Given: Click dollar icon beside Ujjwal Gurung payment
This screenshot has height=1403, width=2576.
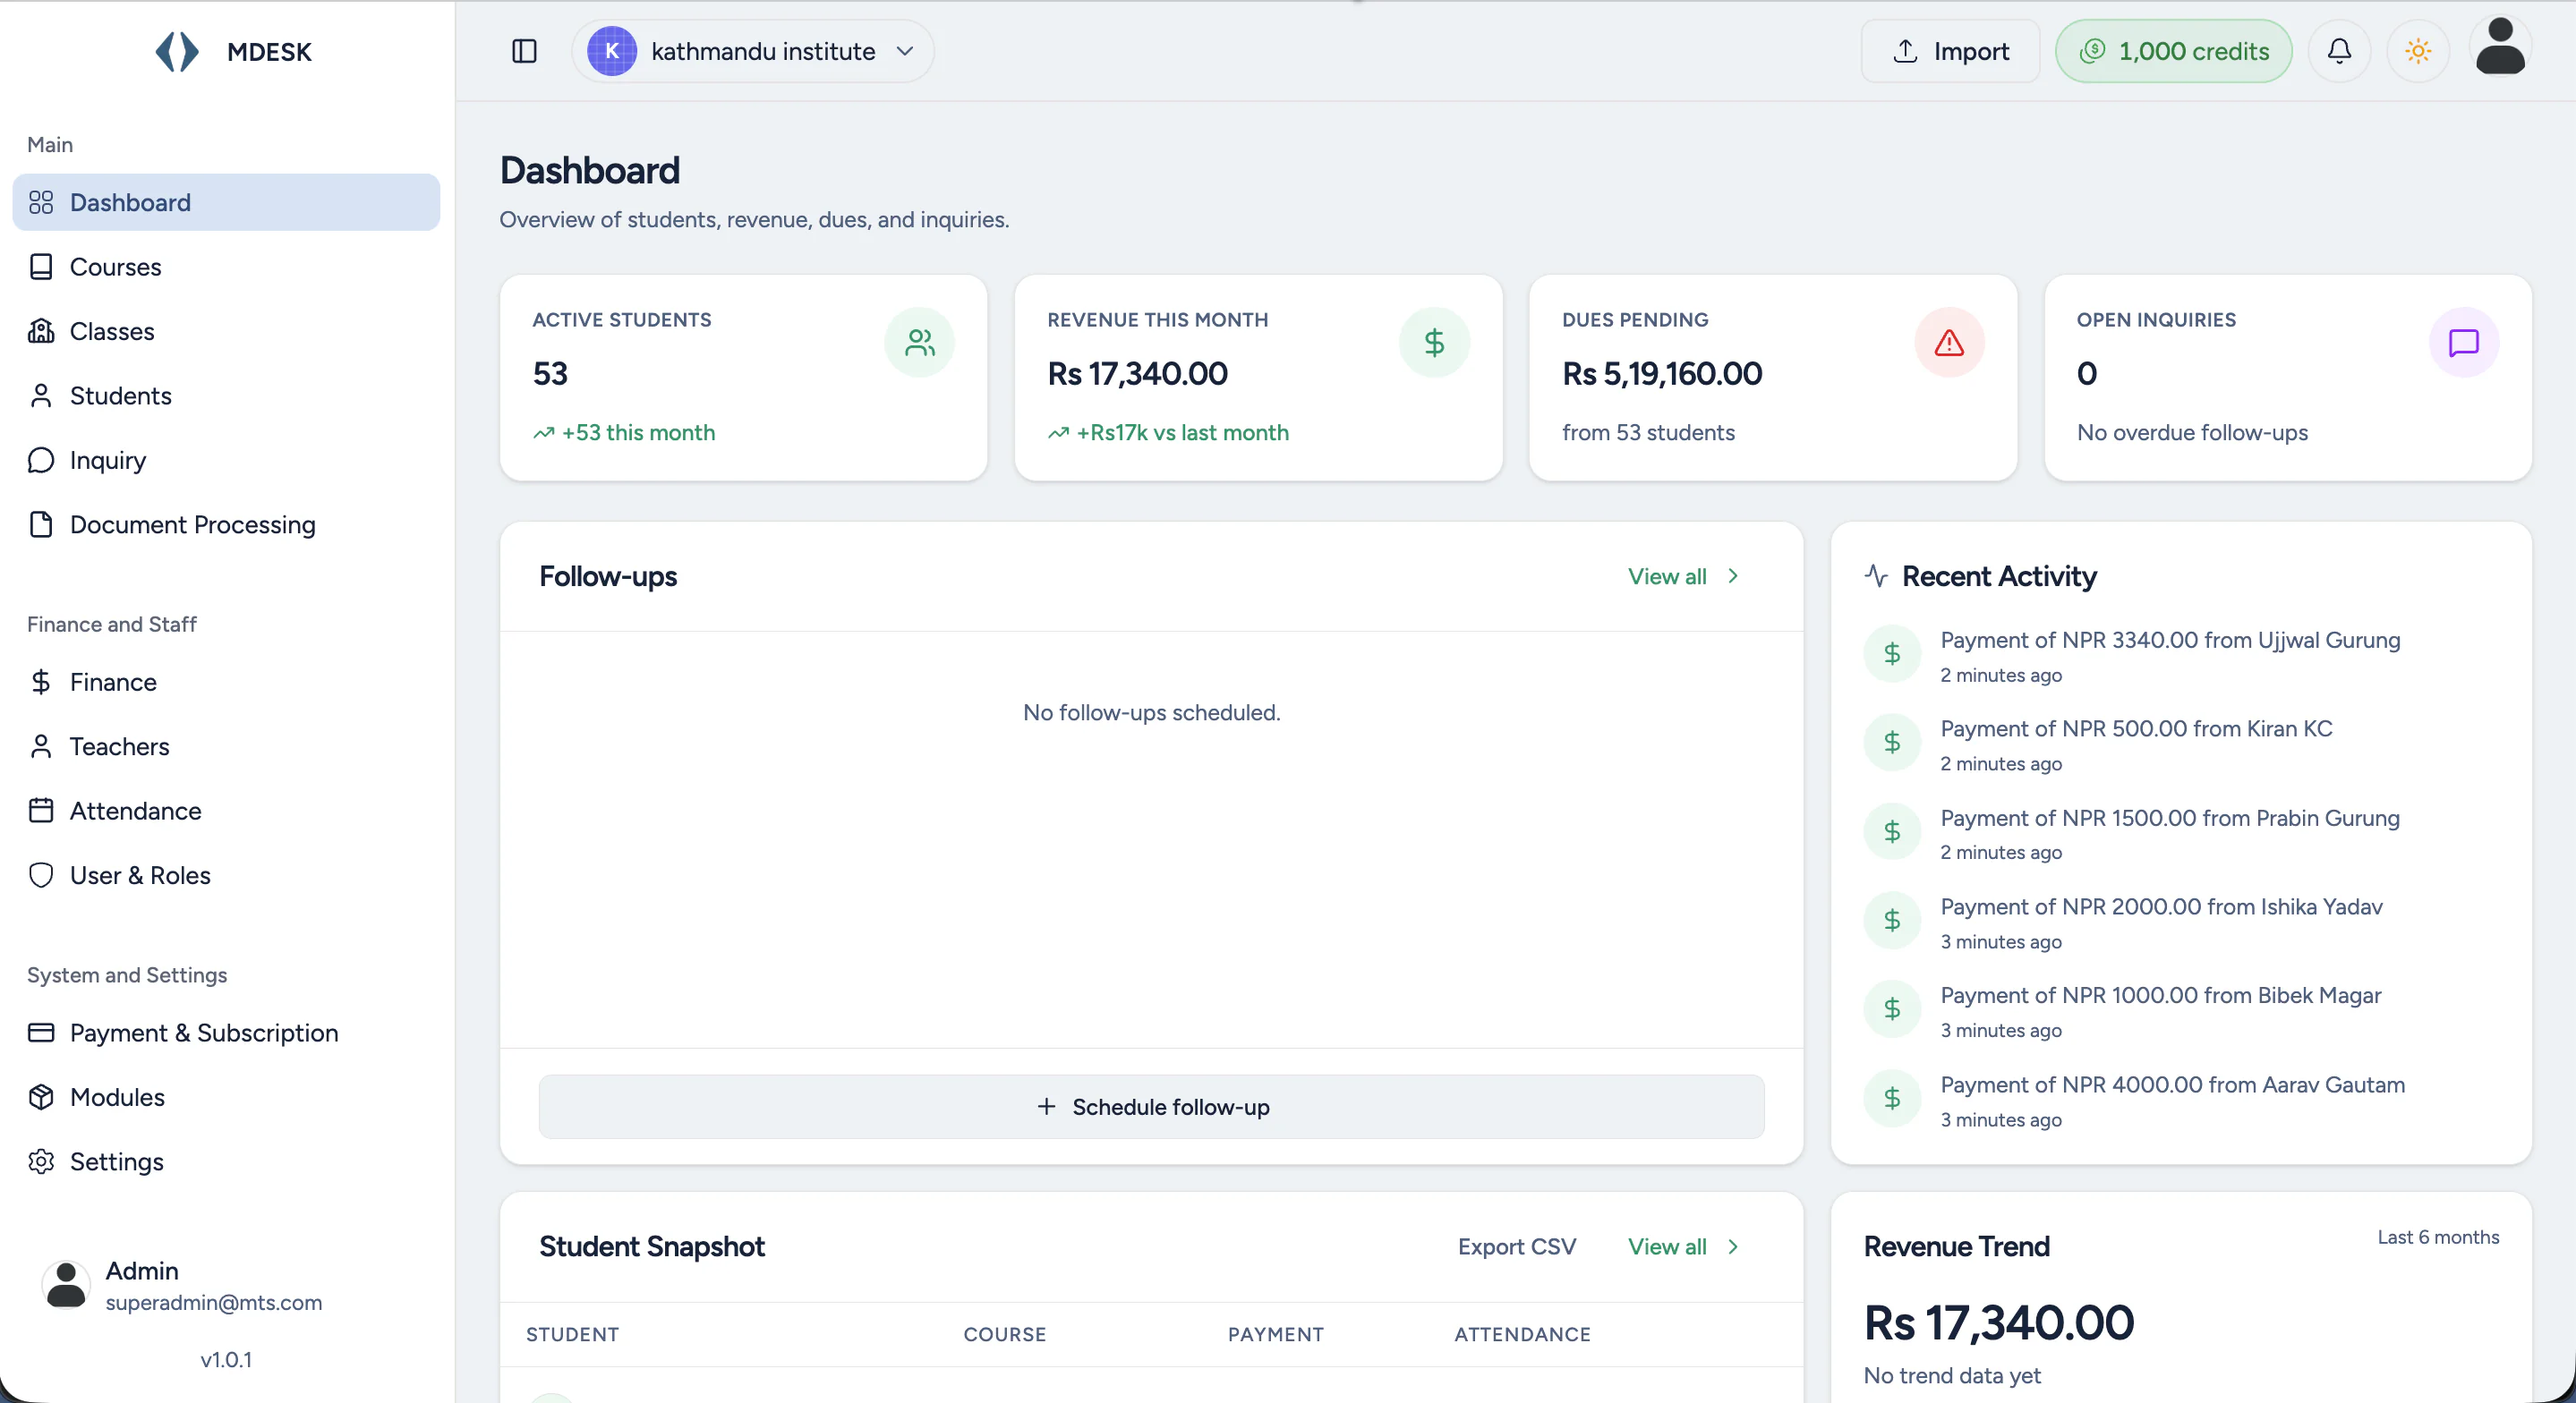Looking at the screenshot, I should [x=1892, y=654].
